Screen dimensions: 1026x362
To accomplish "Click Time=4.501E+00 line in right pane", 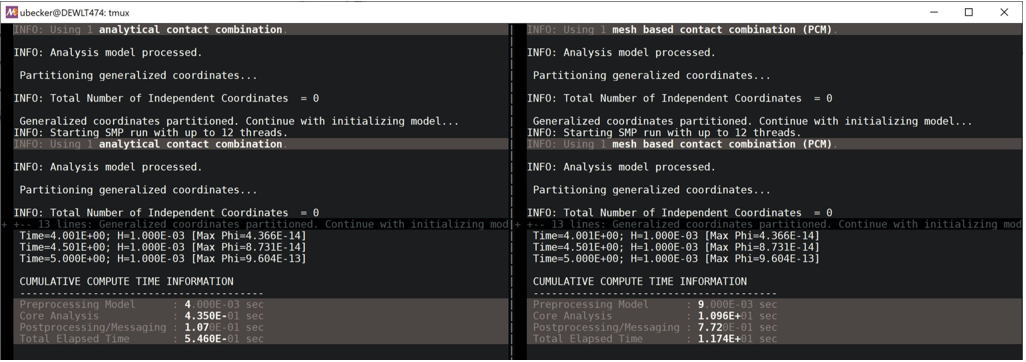I will tap(676, 247).
